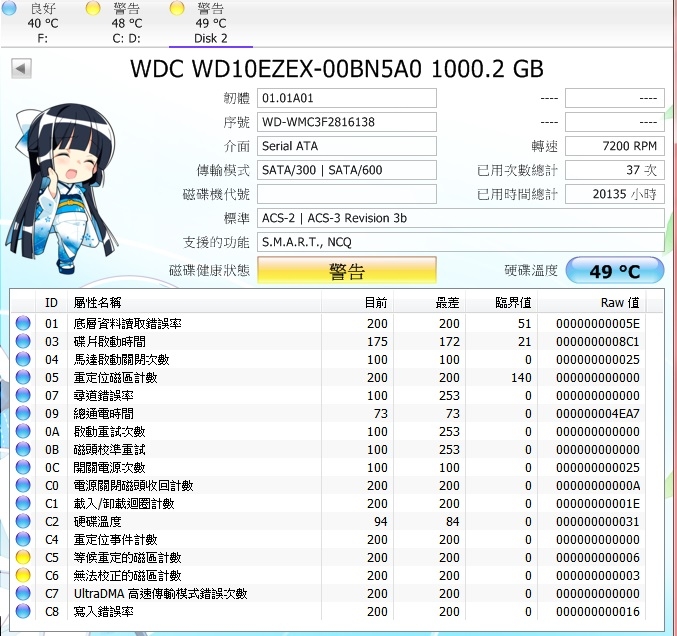
Task: Select the 等候重定的磁區計數 attribute name
Action: click(x=127, y=557)
